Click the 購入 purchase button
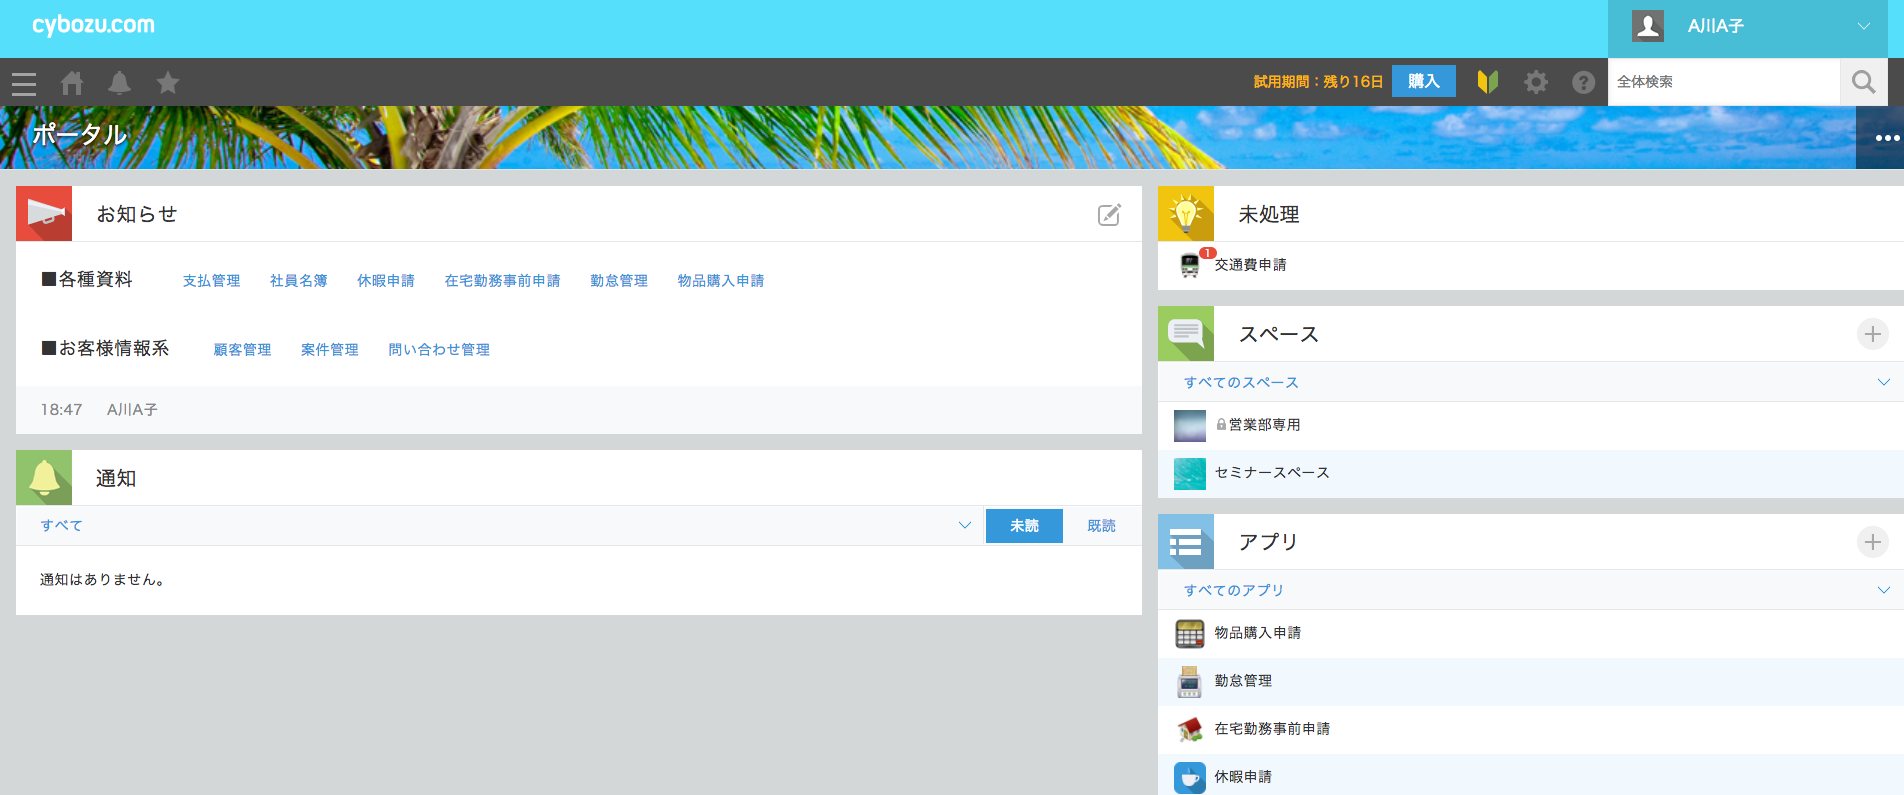 coord(1423,81)
